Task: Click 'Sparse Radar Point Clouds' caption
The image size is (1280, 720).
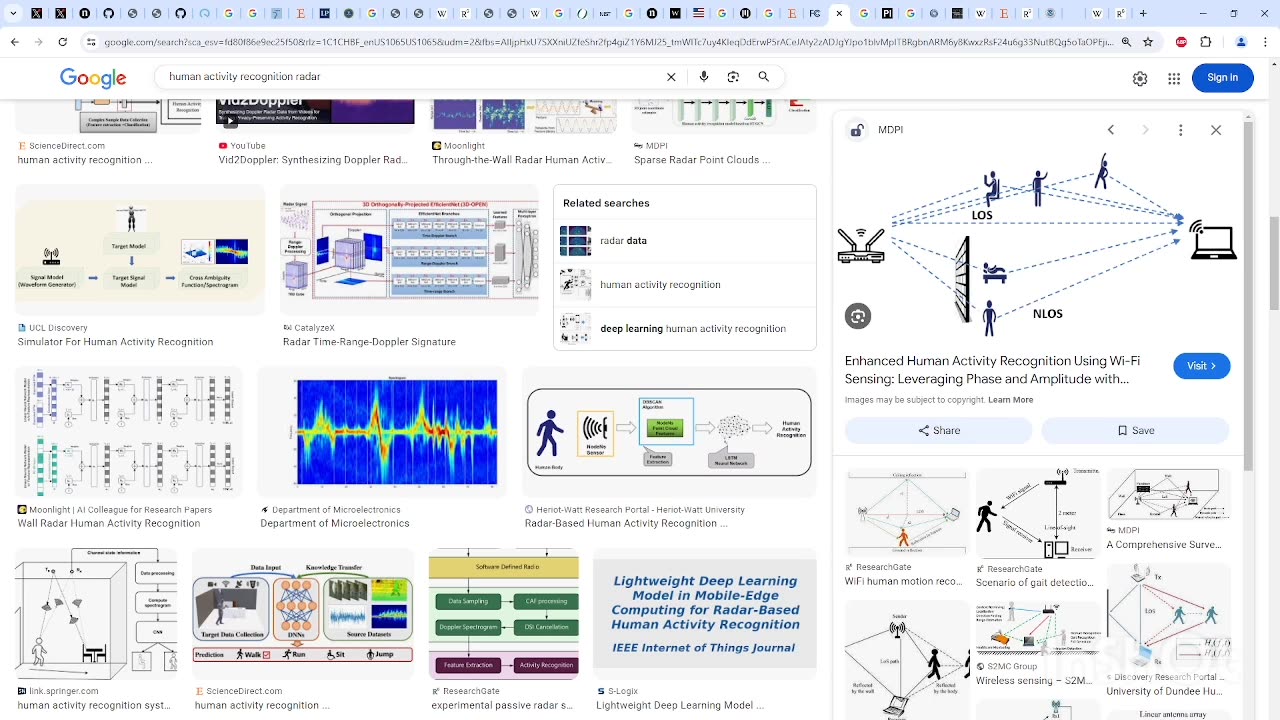Action: click(x=701, y=160)
